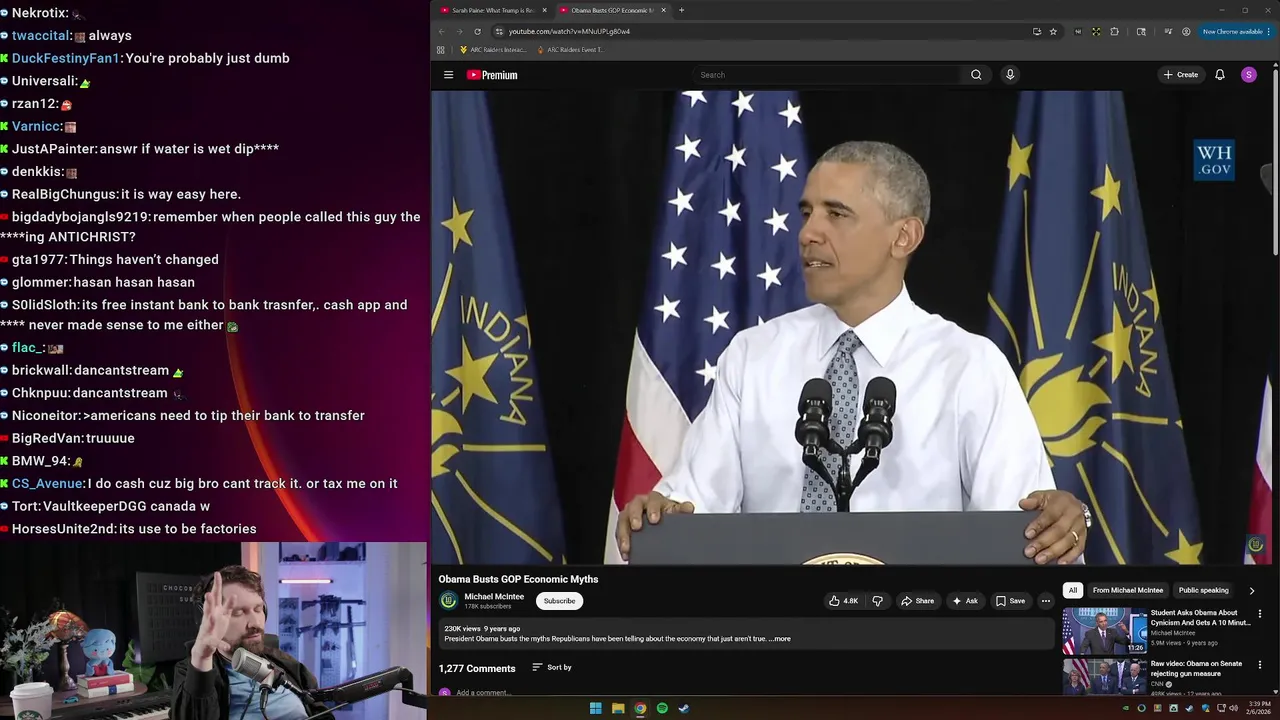The image size is (1280, 720).
Task: Click the channel watermark icon on video
Action: (1256, 545)
